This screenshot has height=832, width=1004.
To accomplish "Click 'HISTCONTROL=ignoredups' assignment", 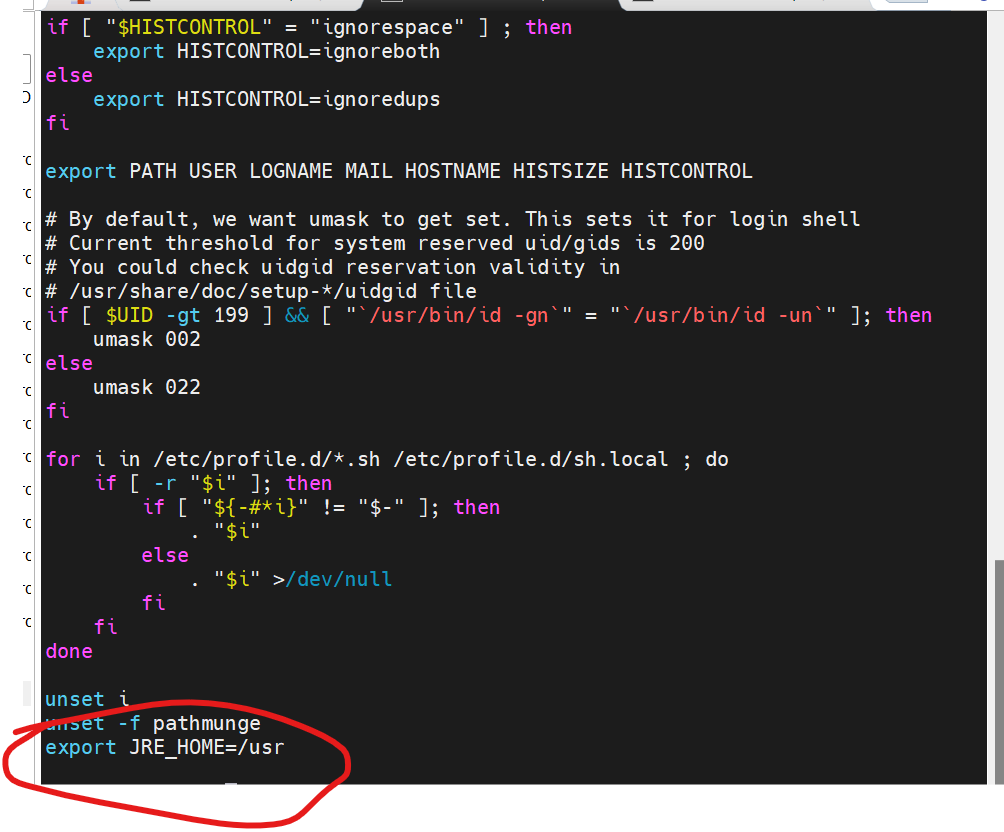I will coord(309,99).
